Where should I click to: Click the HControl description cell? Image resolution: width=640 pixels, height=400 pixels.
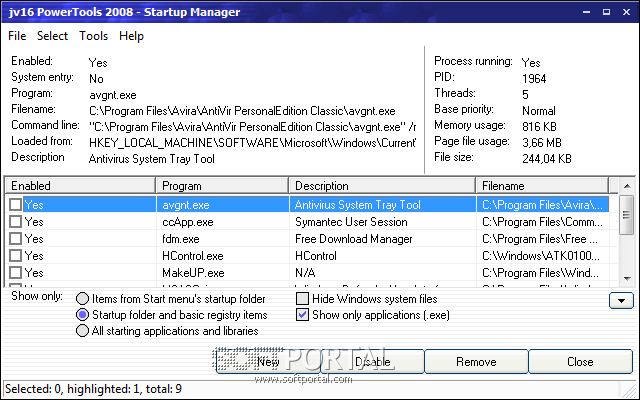click(382, 256)
